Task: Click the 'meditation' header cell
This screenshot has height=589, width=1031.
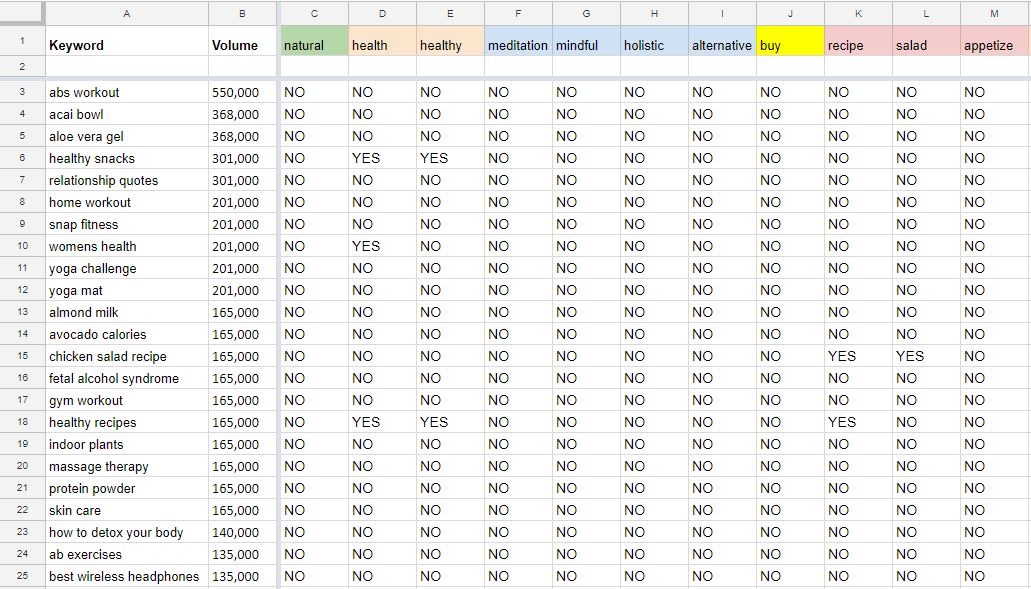Action: click(x=518, y=45)
